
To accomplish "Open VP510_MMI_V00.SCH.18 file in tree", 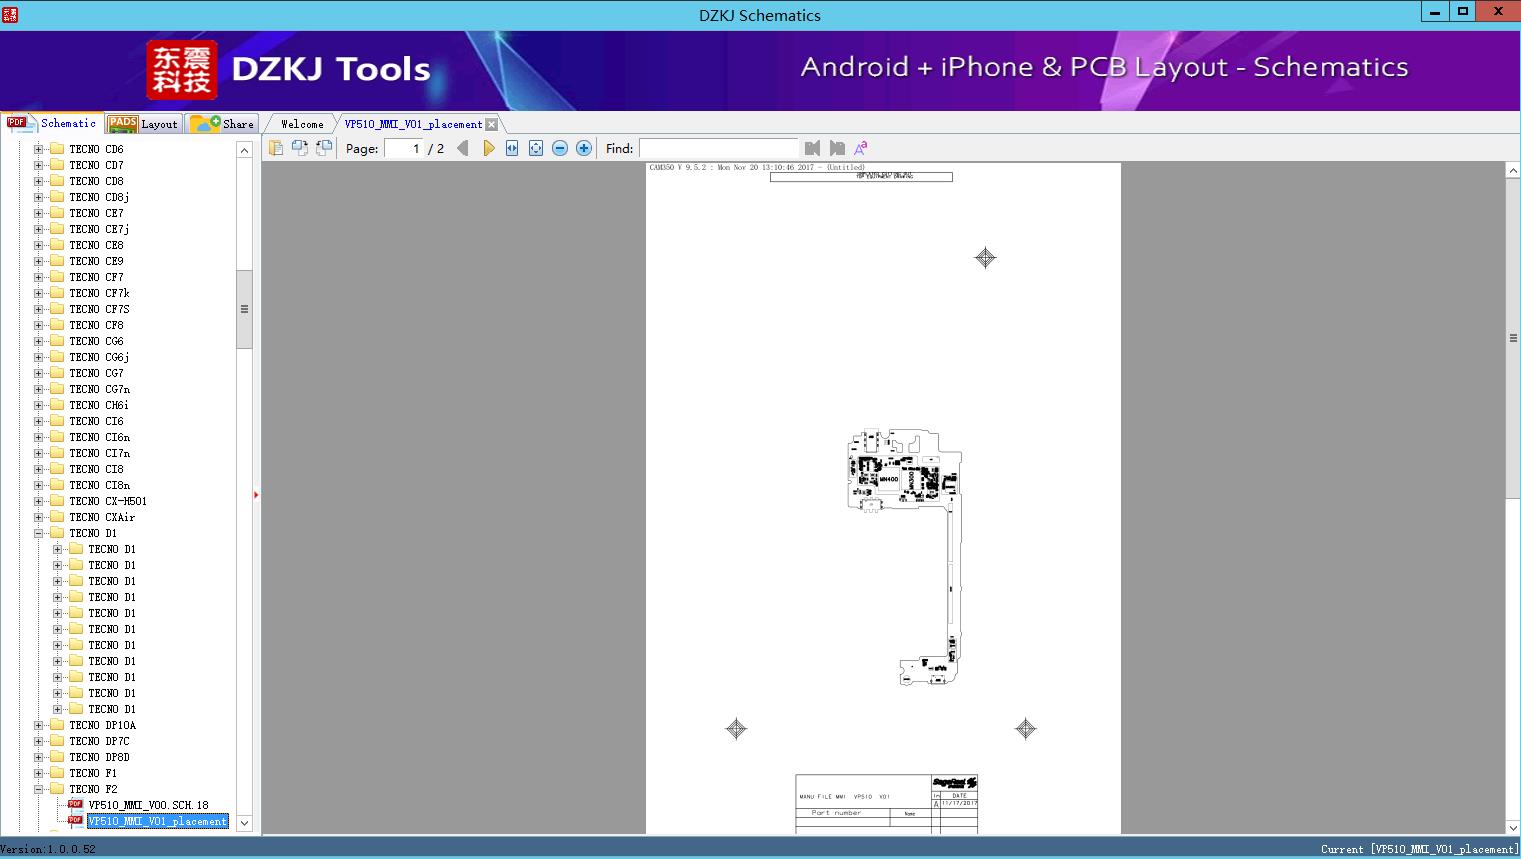I will [x=148, y=805].
